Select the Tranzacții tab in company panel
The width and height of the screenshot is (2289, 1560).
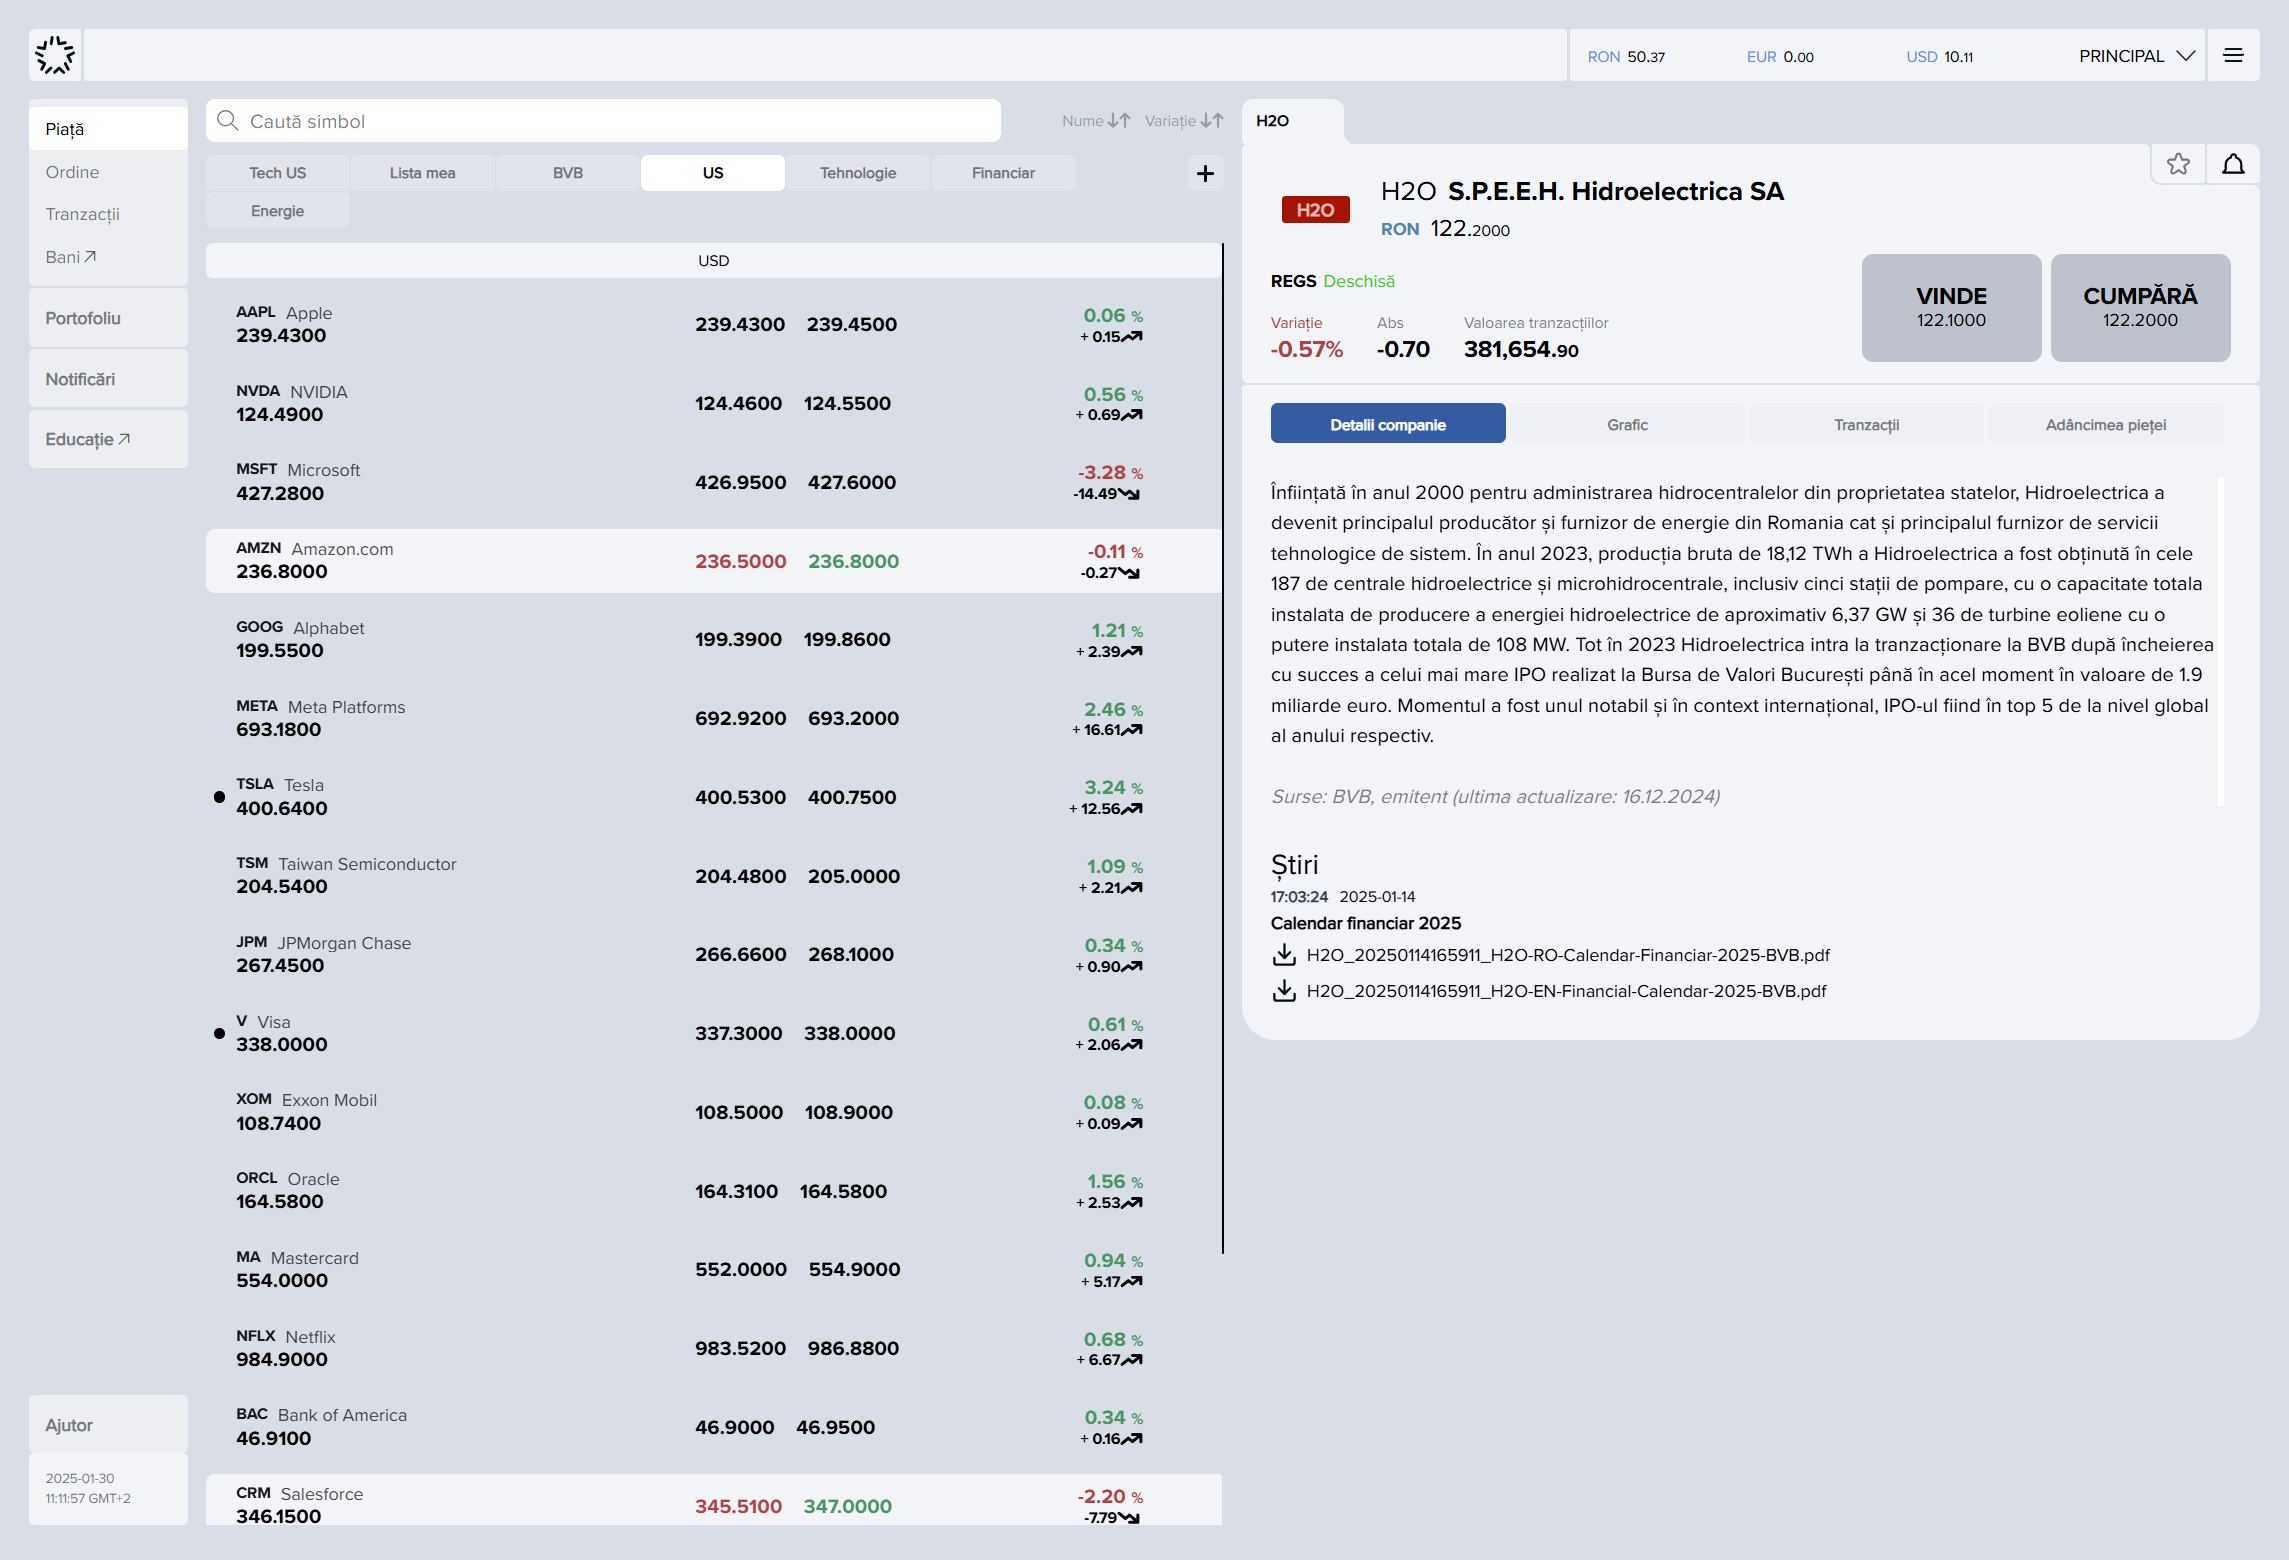point(1866,424)
